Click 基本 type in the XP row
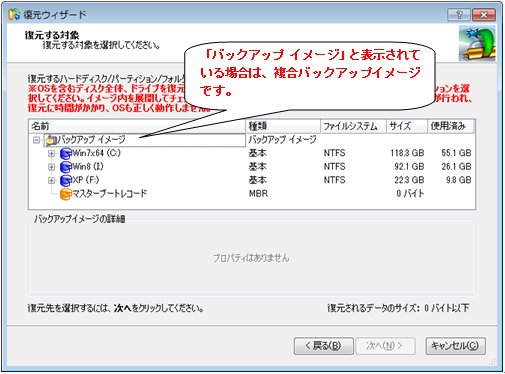The width and height of the screenshot is (505, 374). pyautogui.click(x=258, y=180)
